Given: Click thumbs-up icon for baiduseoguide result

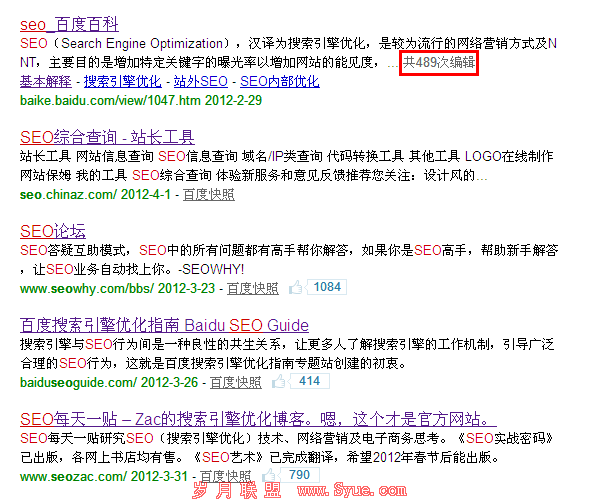Looking at the screenshot, I should 279,382.
